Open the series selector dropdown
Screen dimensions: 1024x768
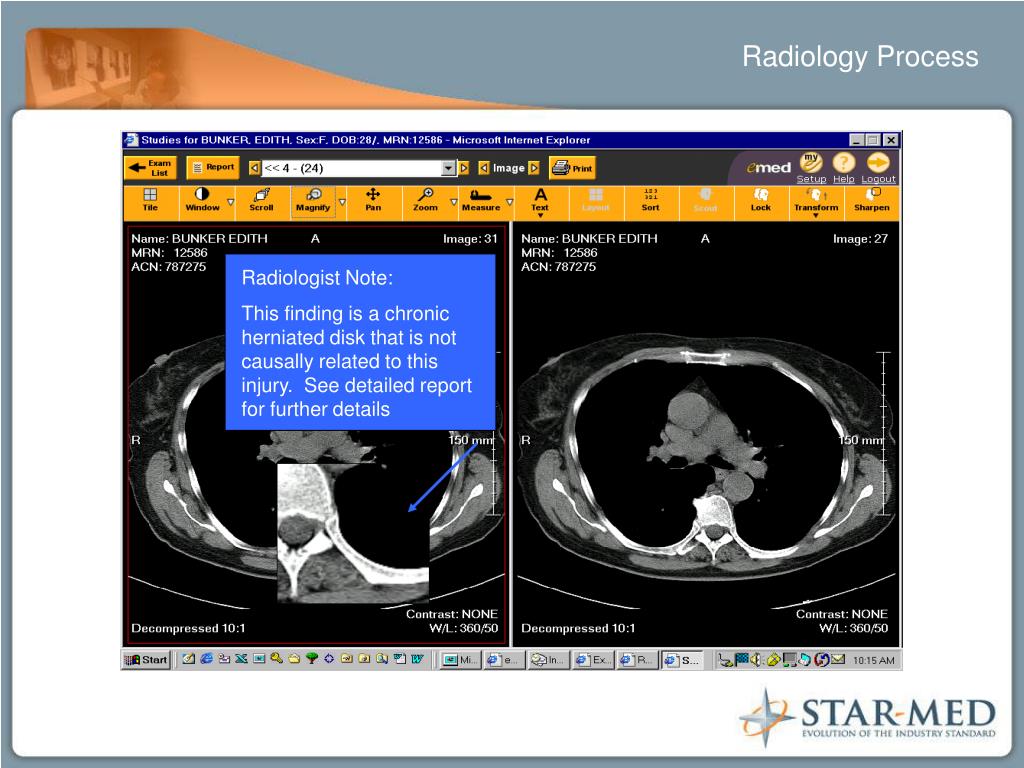(448, 168)
